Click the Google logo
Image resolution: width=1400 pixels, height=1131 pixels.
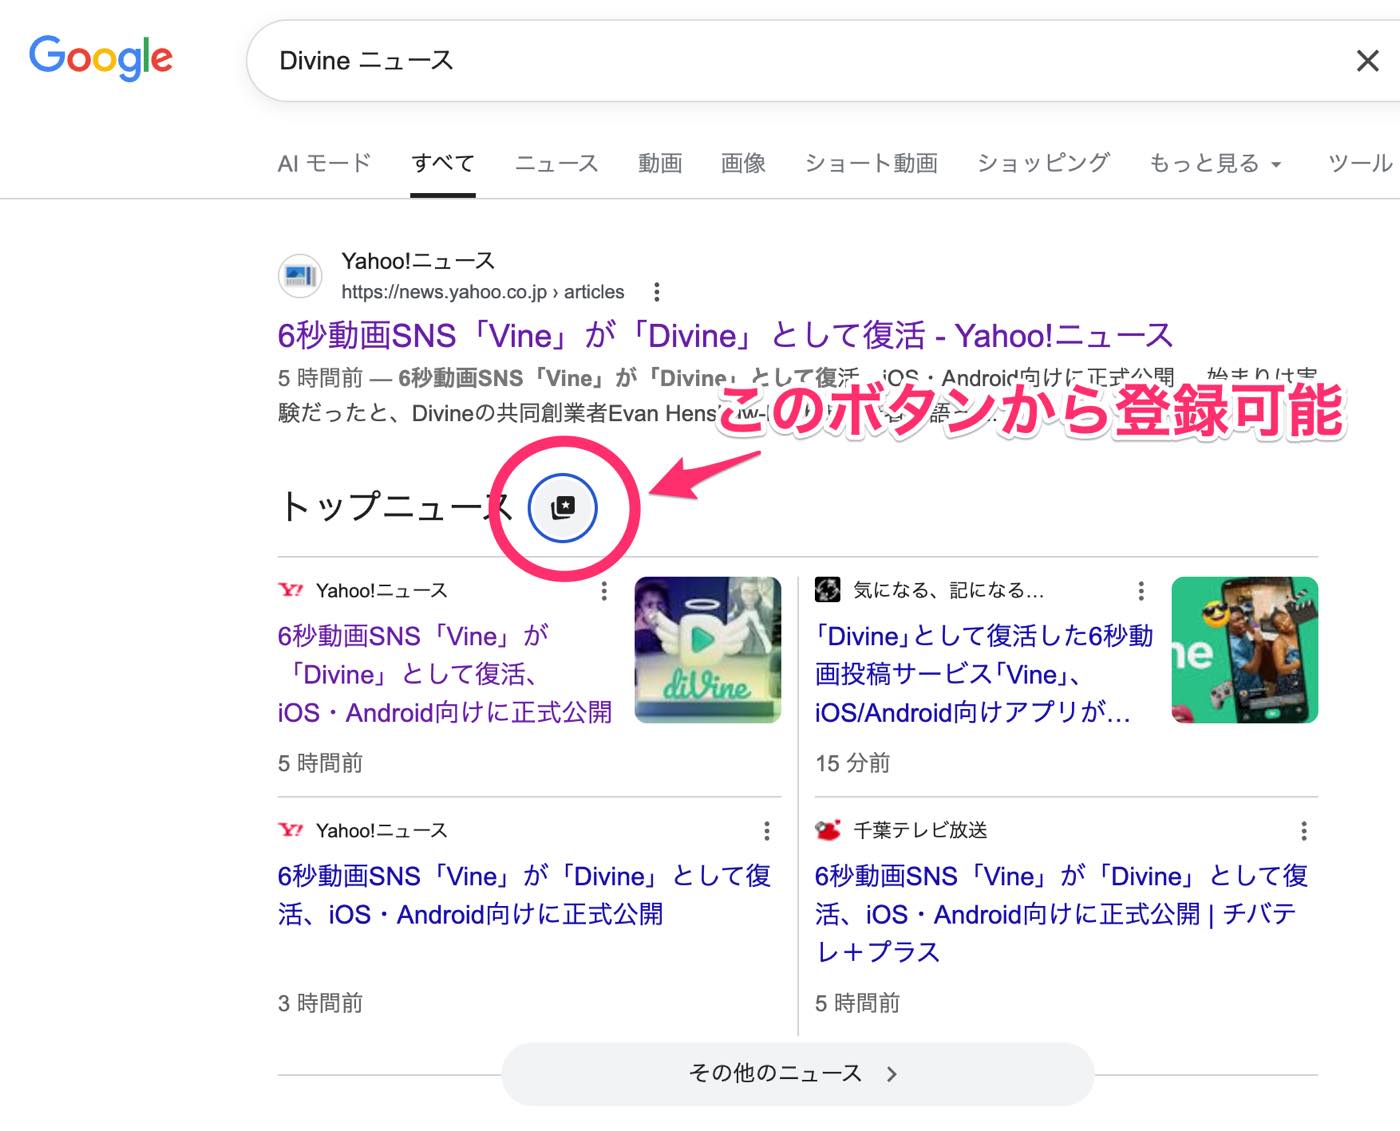click(100, 58)
